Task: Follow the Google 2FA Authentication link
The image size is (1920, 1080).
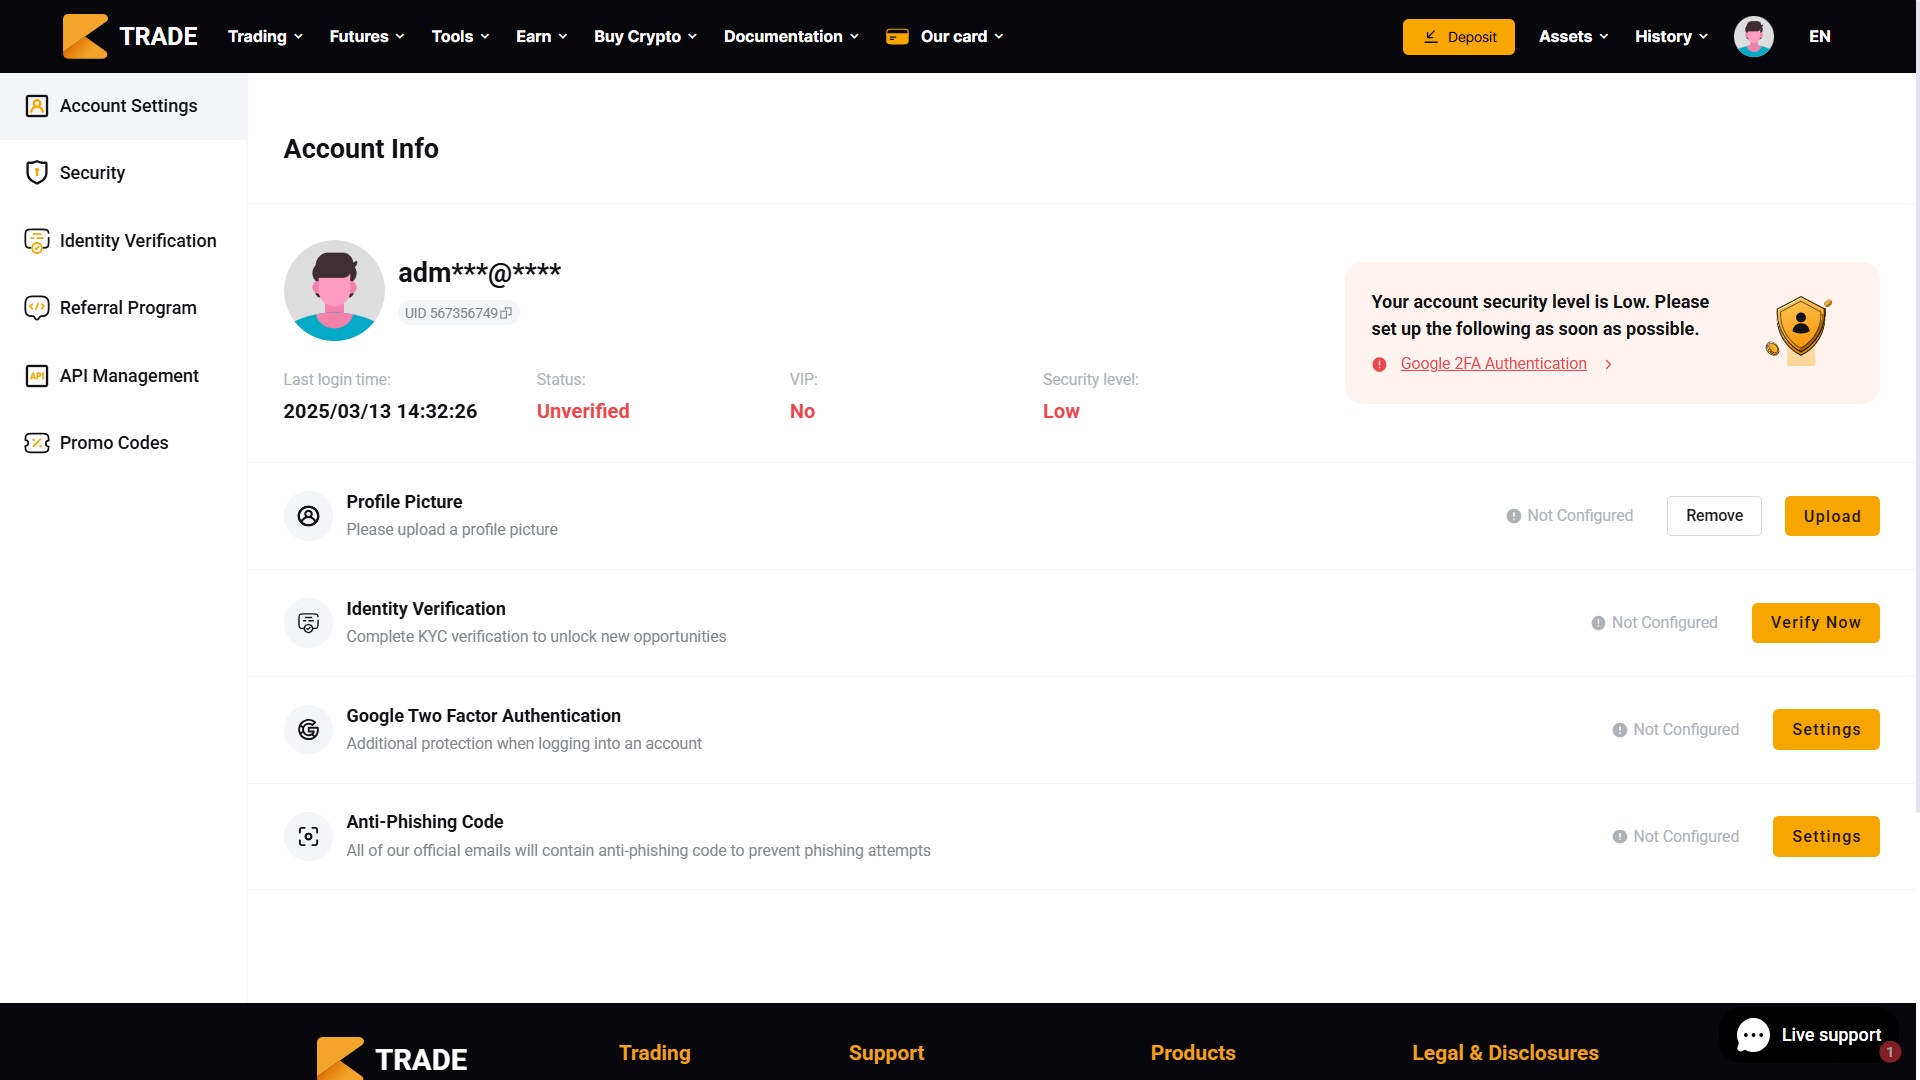Action: click(x=1493, y=364)
